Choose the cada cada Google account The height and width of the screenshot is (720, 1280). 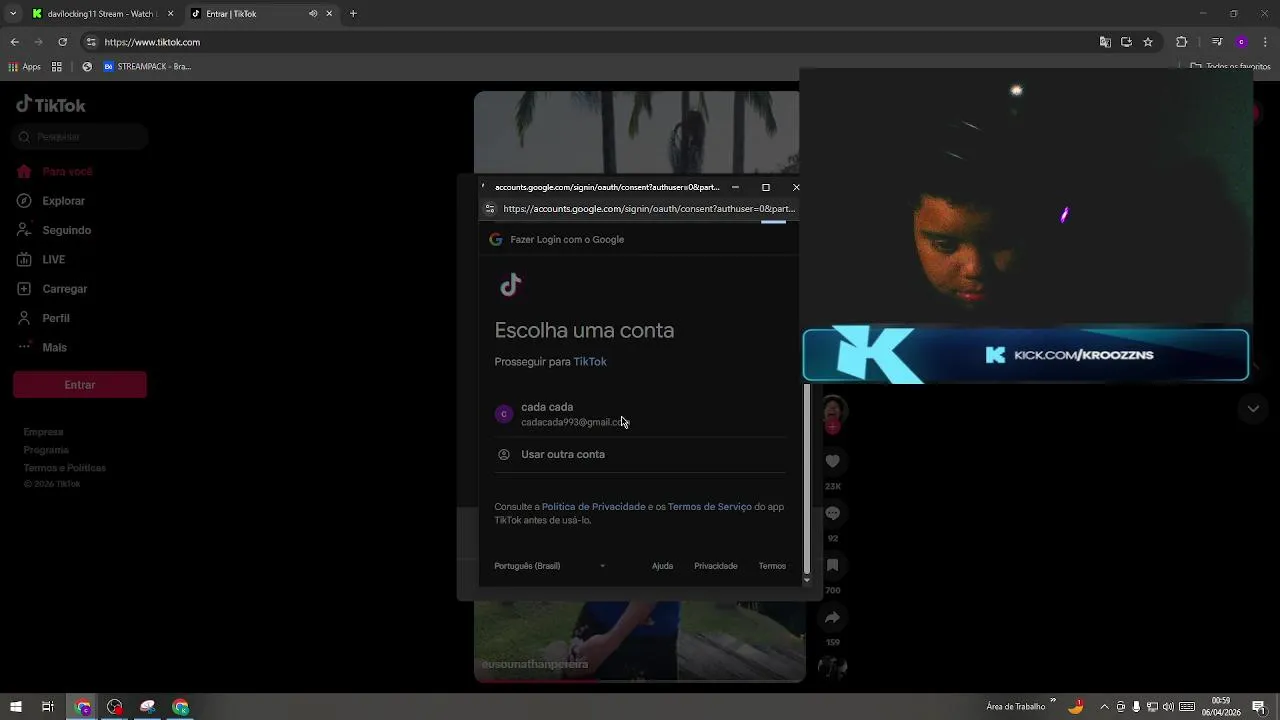tap(640, 414)
